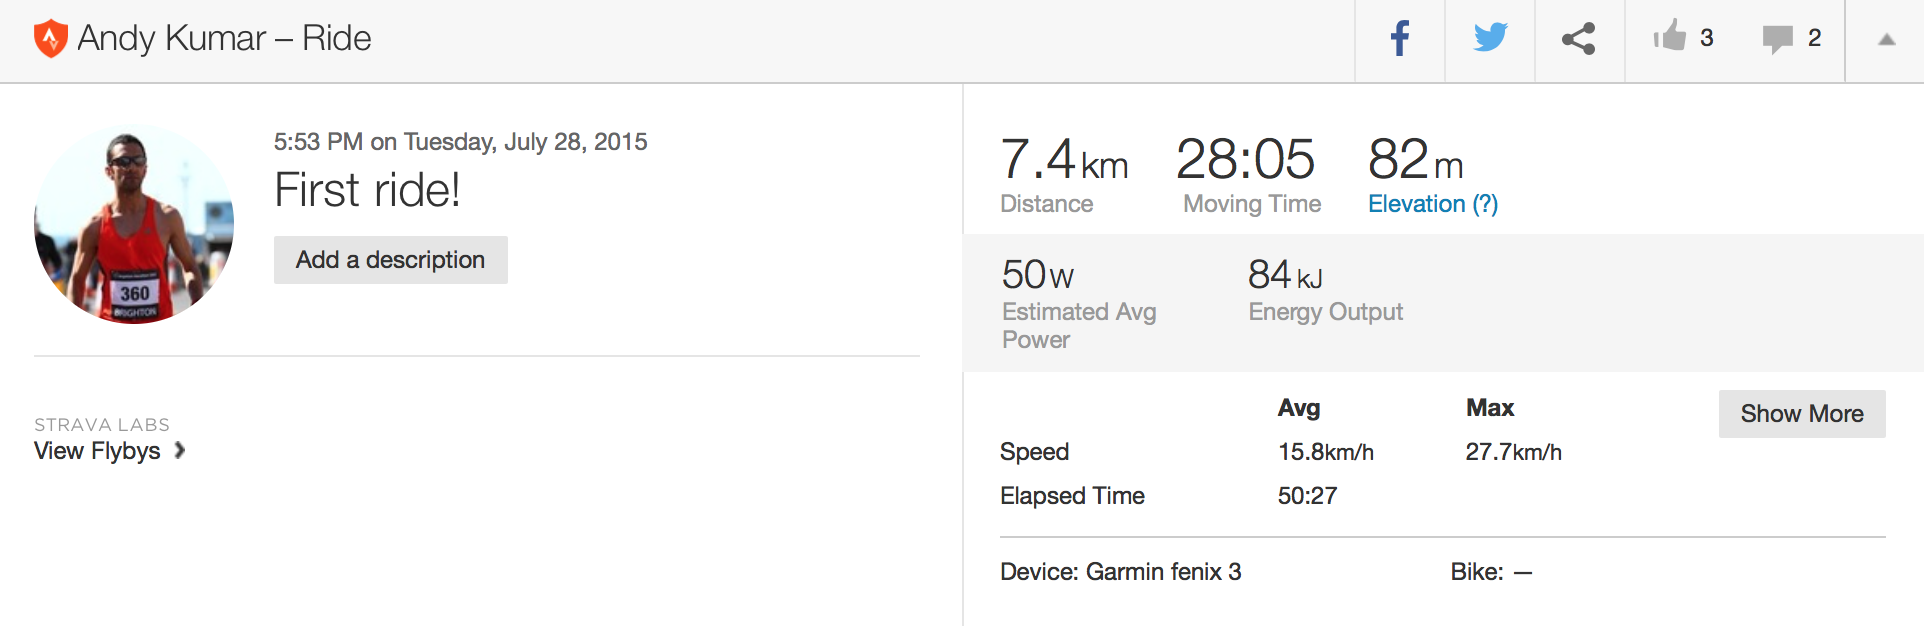Click the Strava premium shield badge
The height and width of the screenshot is (626, 1924).
click(x=50, y=39)
